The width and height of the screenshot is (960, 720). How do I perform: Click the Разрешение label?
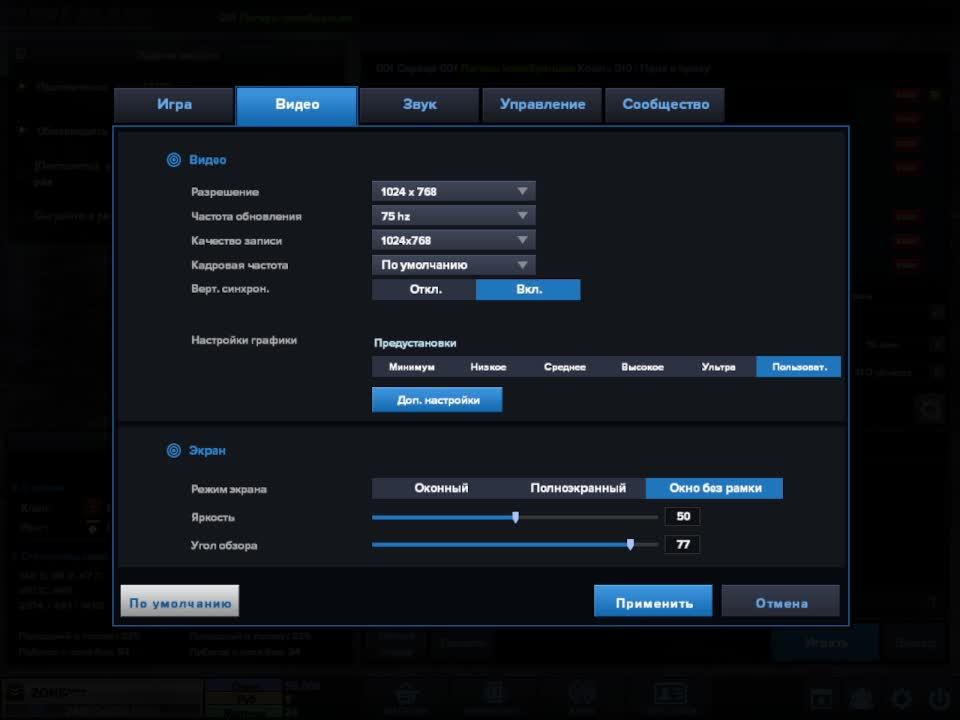coord(225,192)
